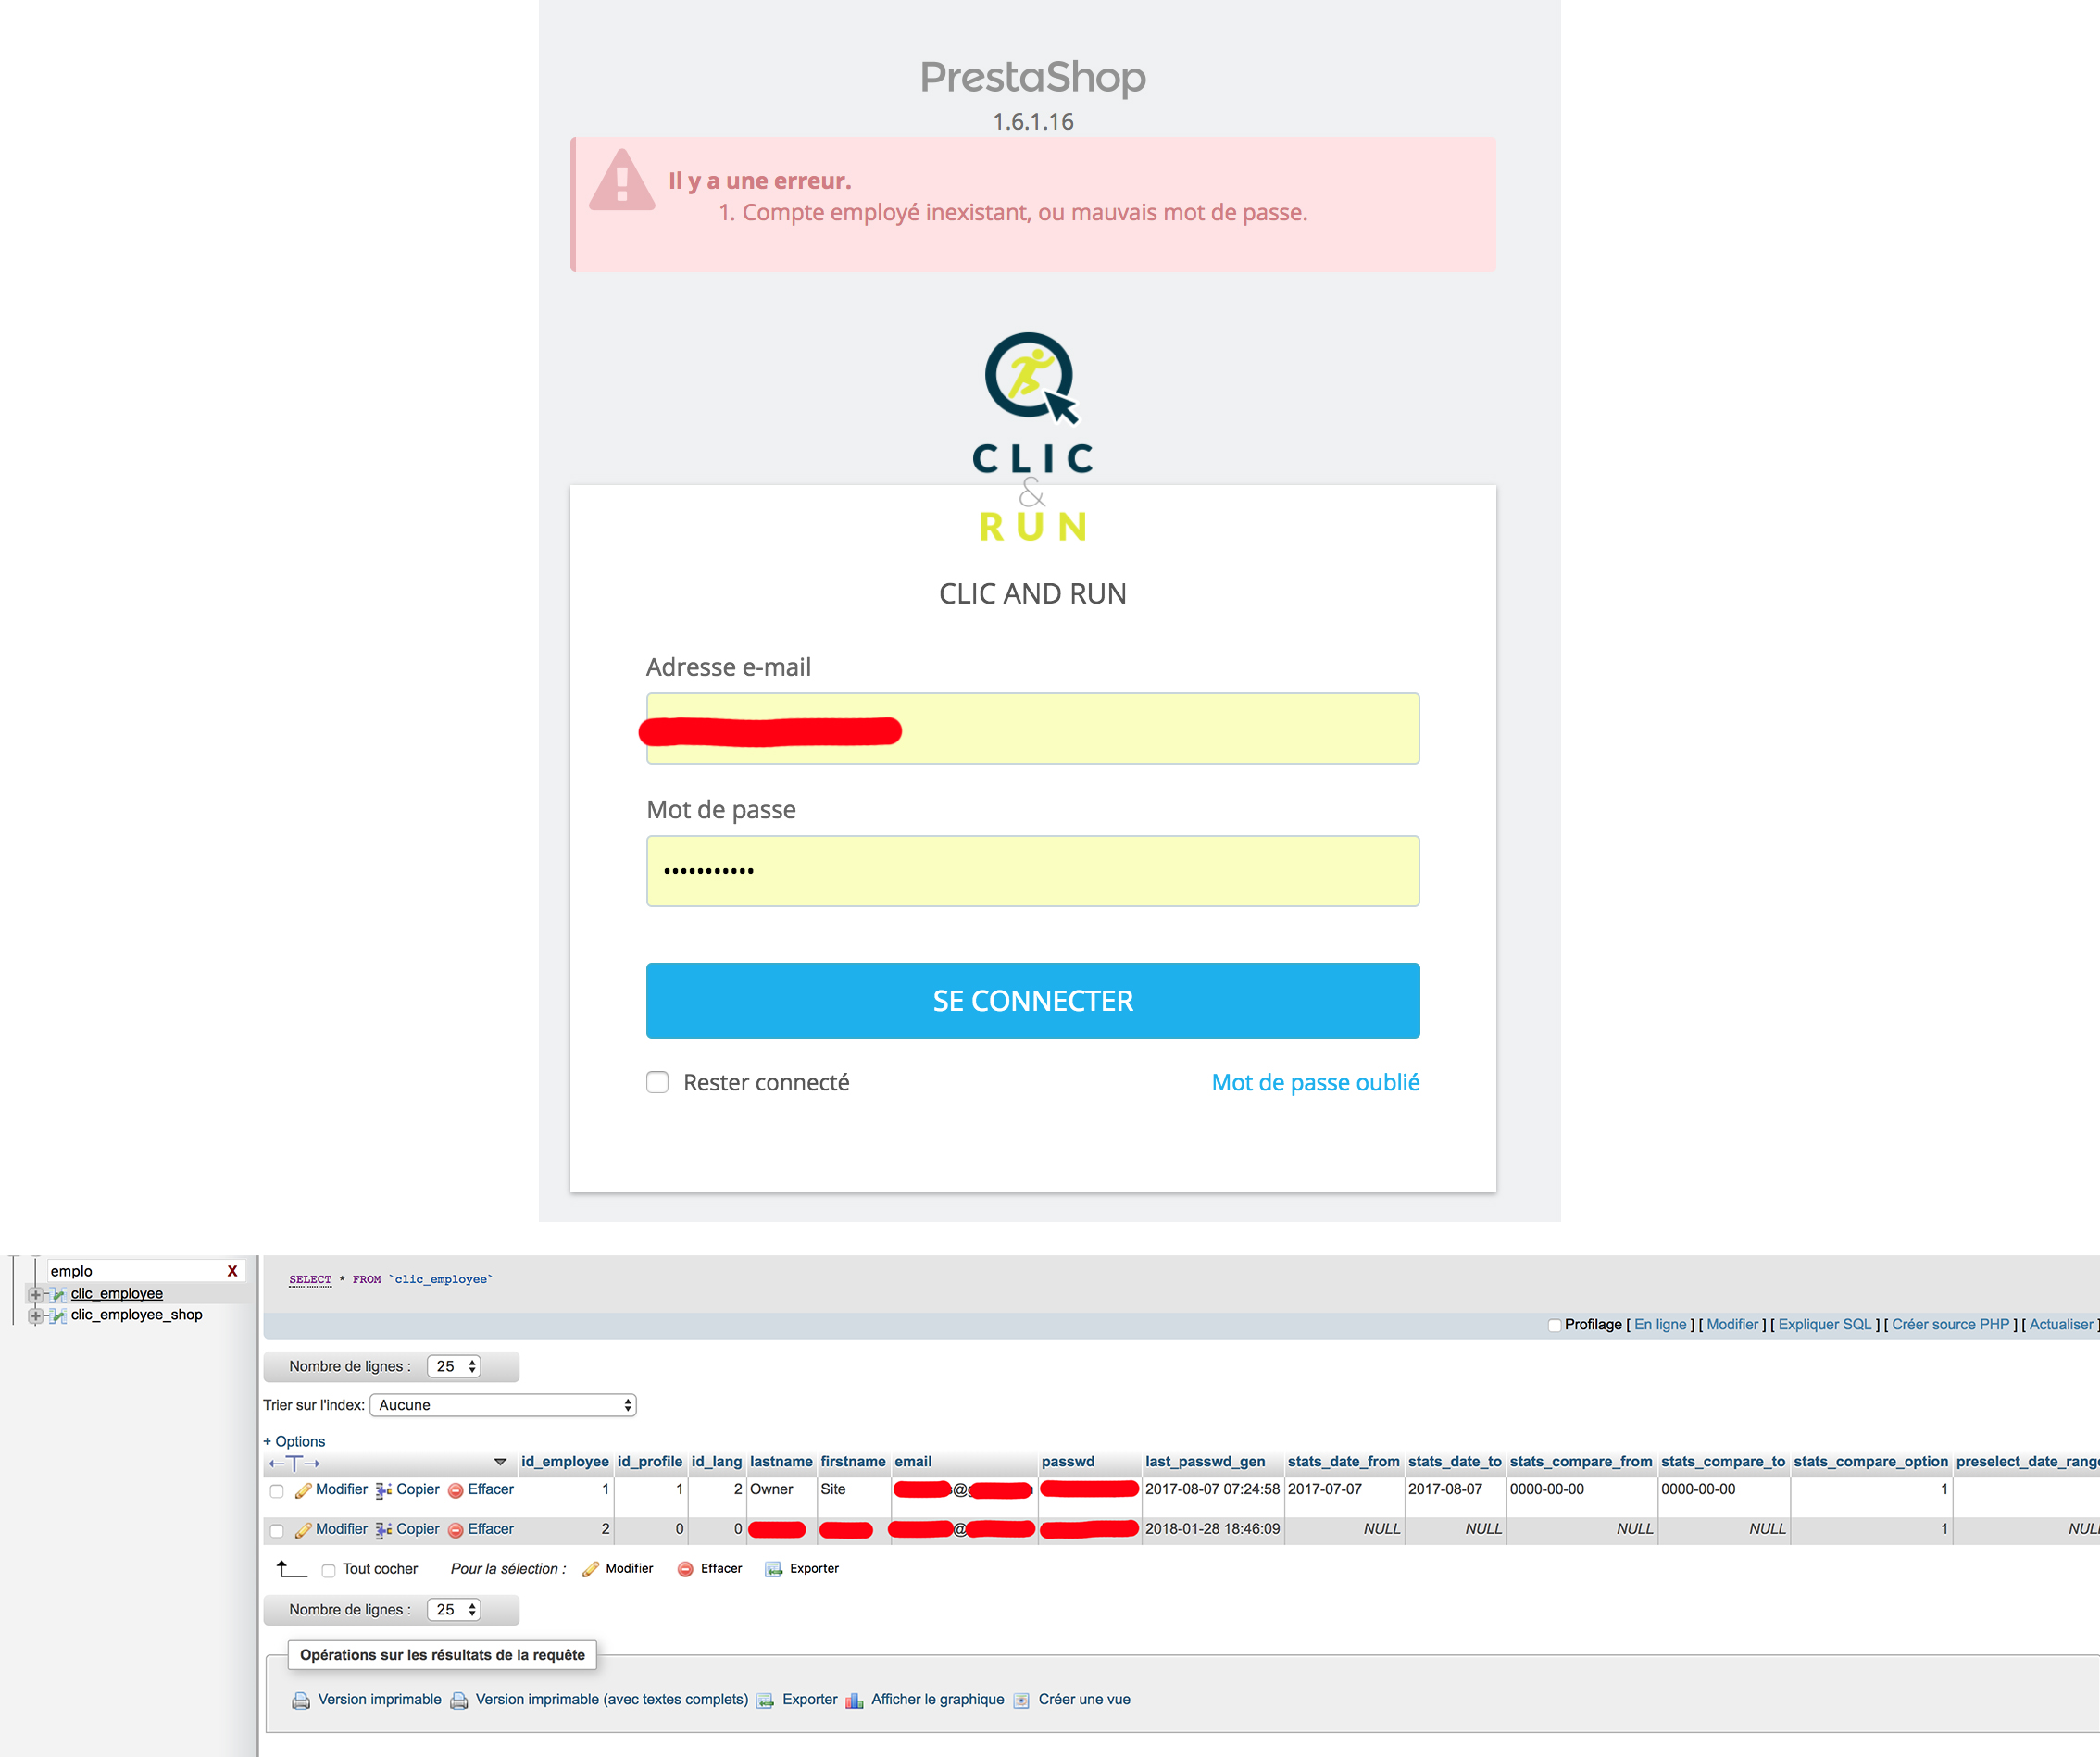The image size is (2100, 1757).
Task: Click the Exporter icon beside Pour la sélection
Action: (774, 1570)
